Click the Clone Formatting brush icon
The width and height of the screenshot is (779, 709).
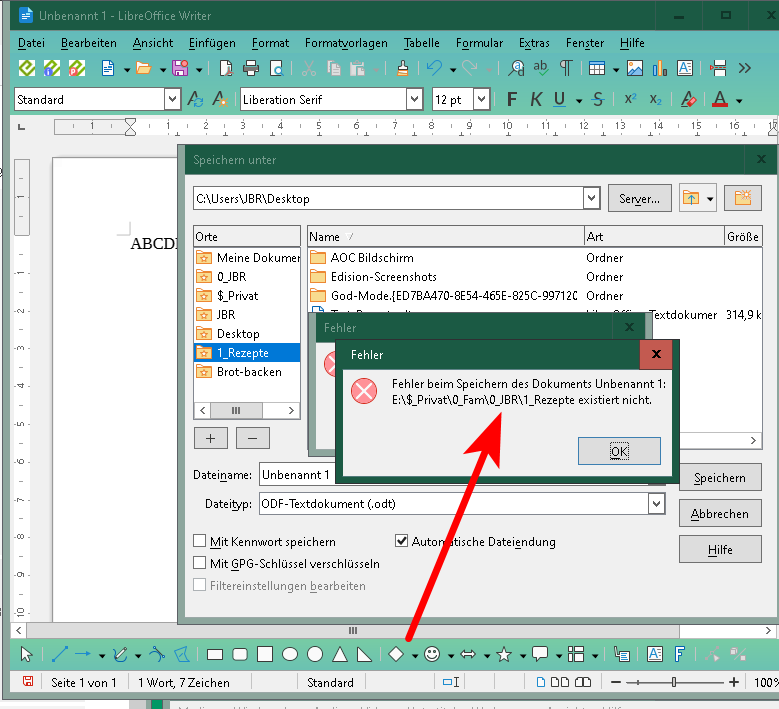402,68
